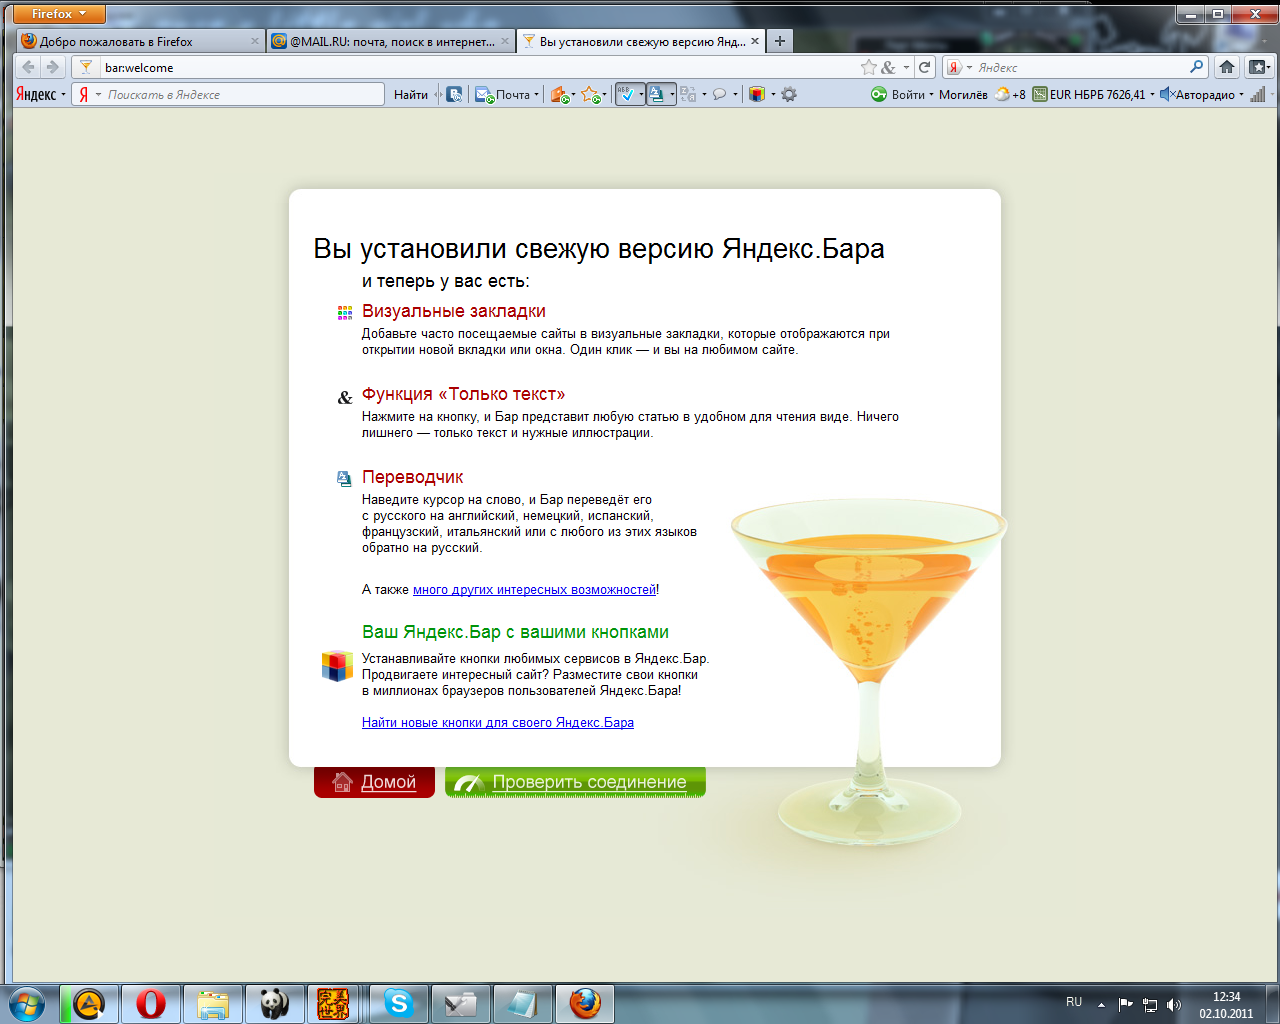Click the red Домой button
Screen dimensions: 1280x1024
click(374, 782)
